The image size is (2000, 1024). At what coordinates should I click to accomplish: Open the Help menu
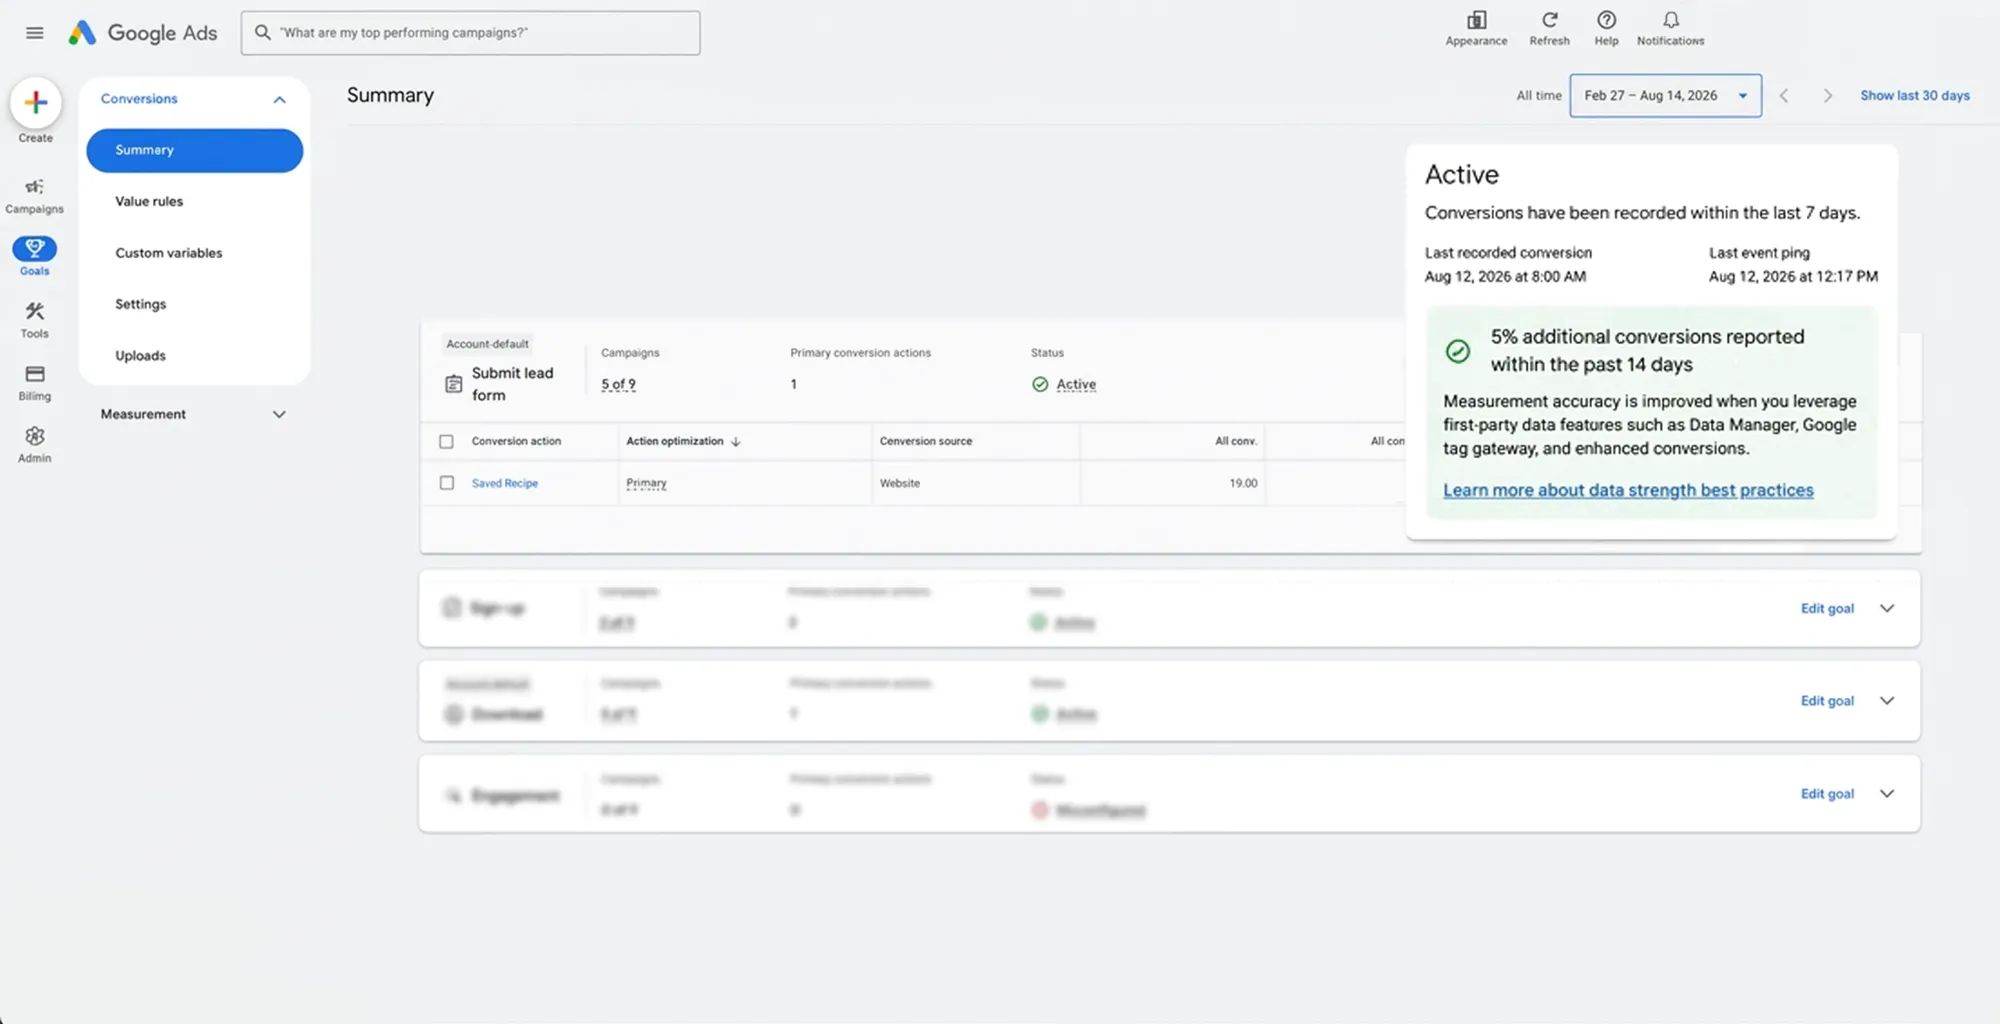coord(1606,28)
